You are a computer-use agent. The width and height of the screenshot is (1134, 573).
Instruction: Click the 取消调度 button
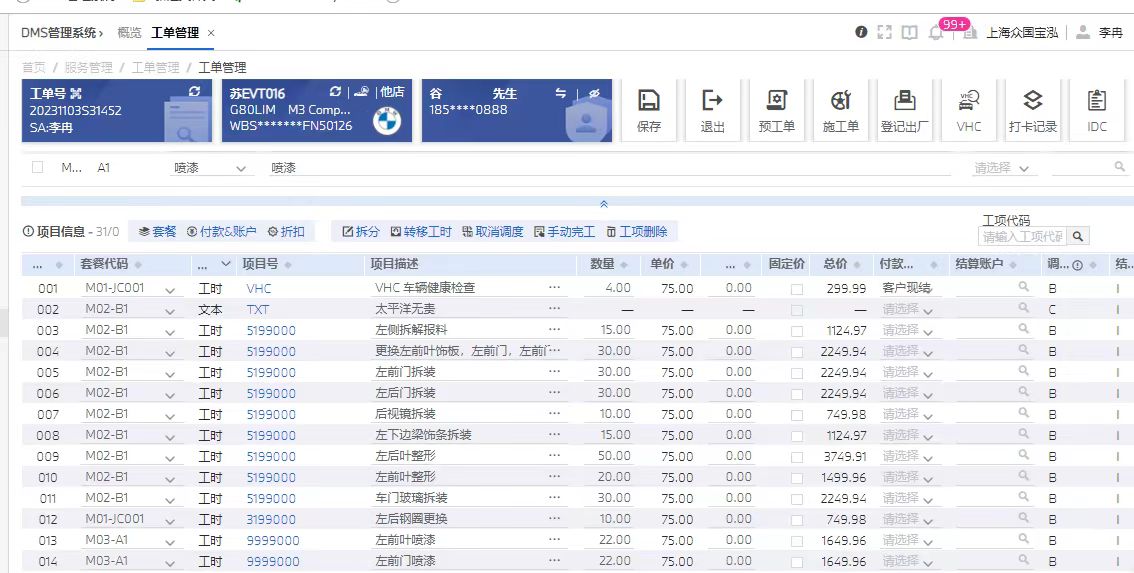pos(493,232)
